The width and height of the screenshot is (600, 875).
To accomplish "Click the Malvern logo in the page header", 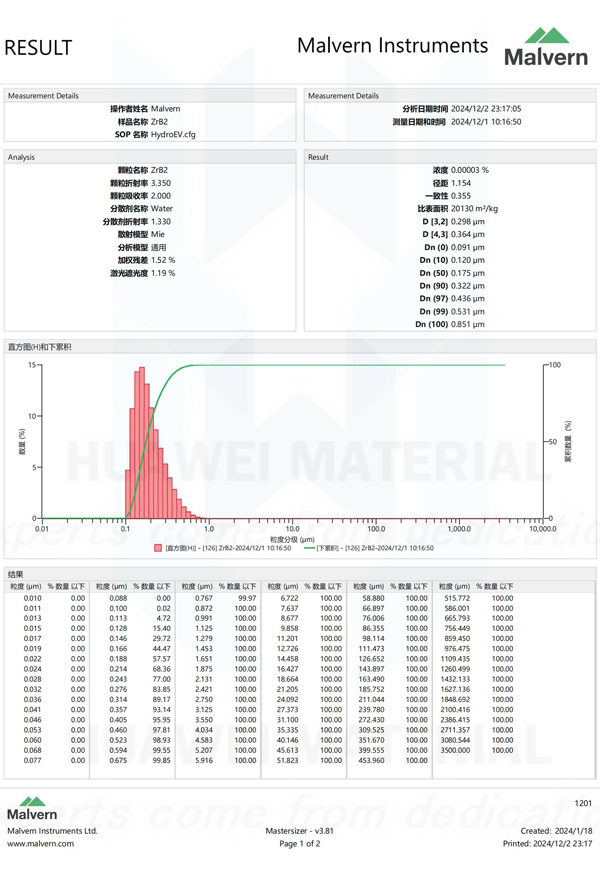I will pyautogui.click(x=545, y=47).
